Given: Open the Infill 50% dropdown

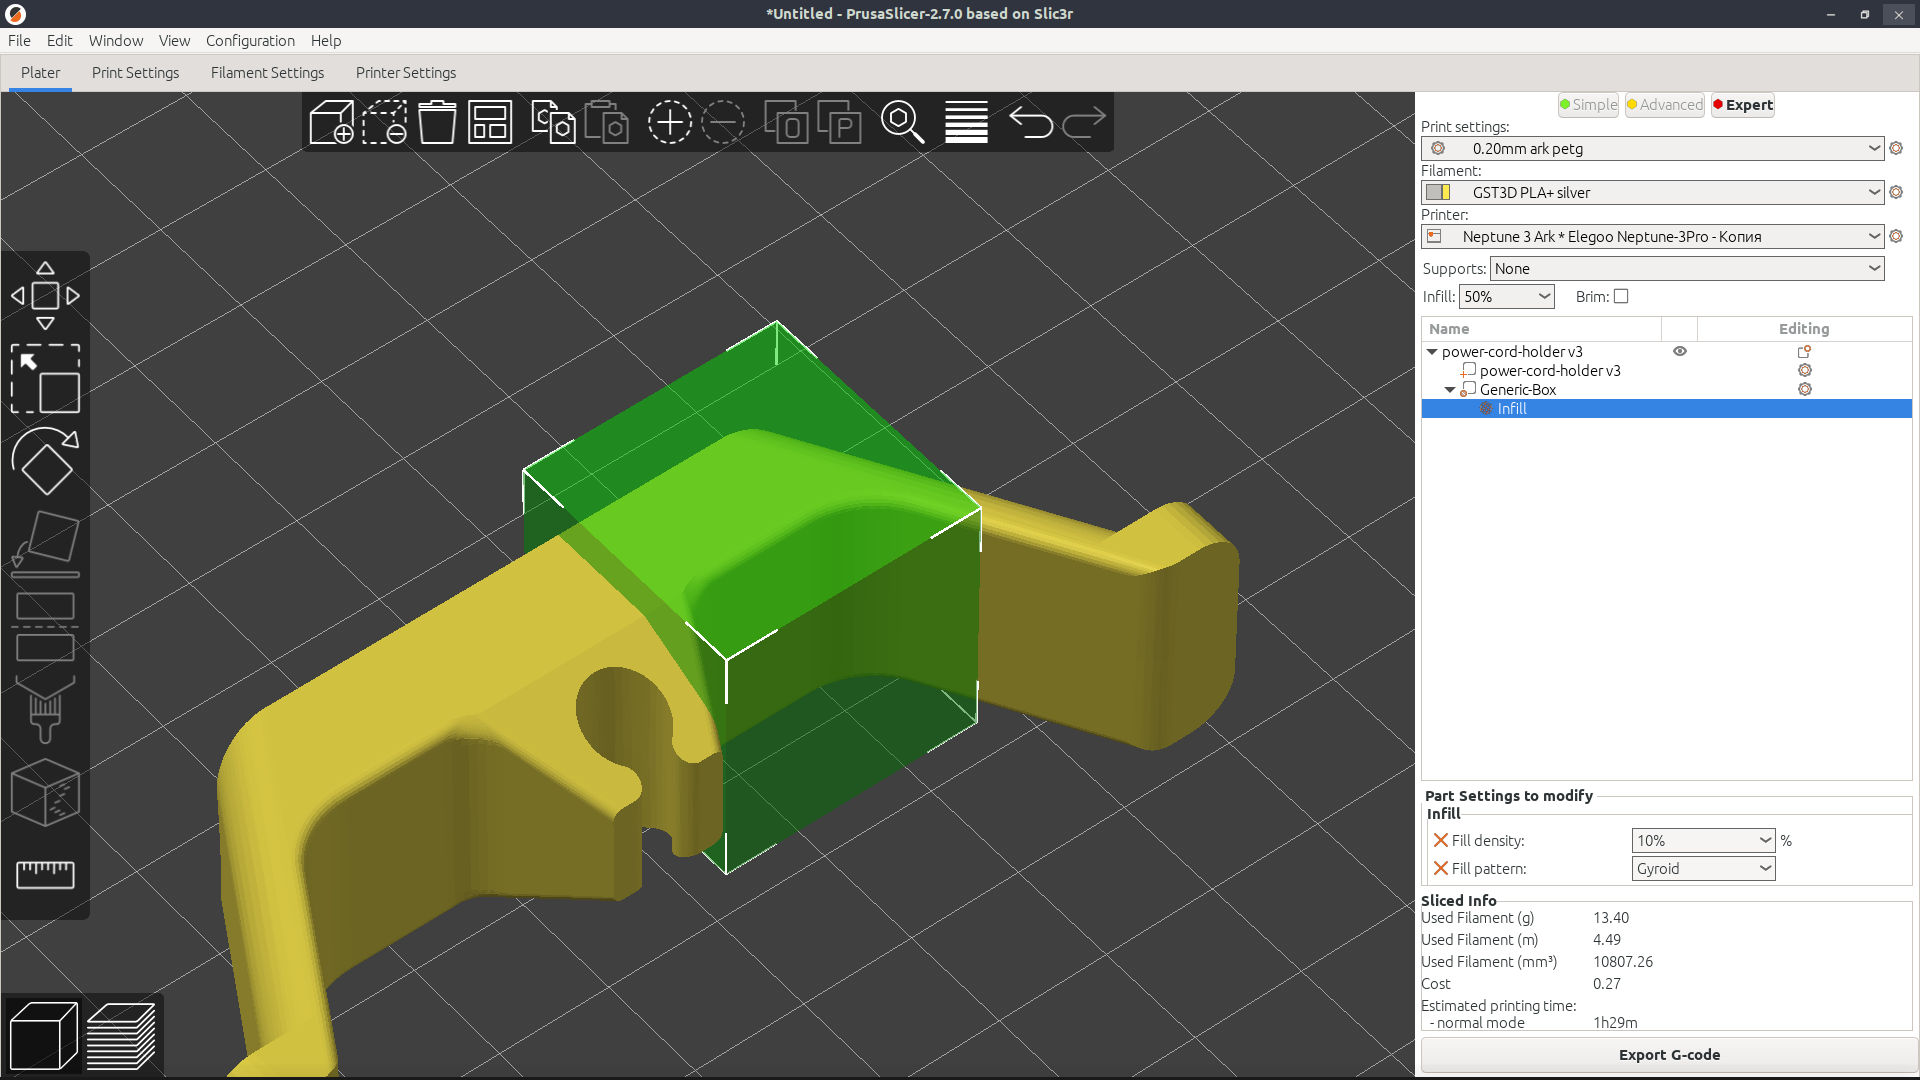Looking at the screenshot, I should (x=1507, y=296).
